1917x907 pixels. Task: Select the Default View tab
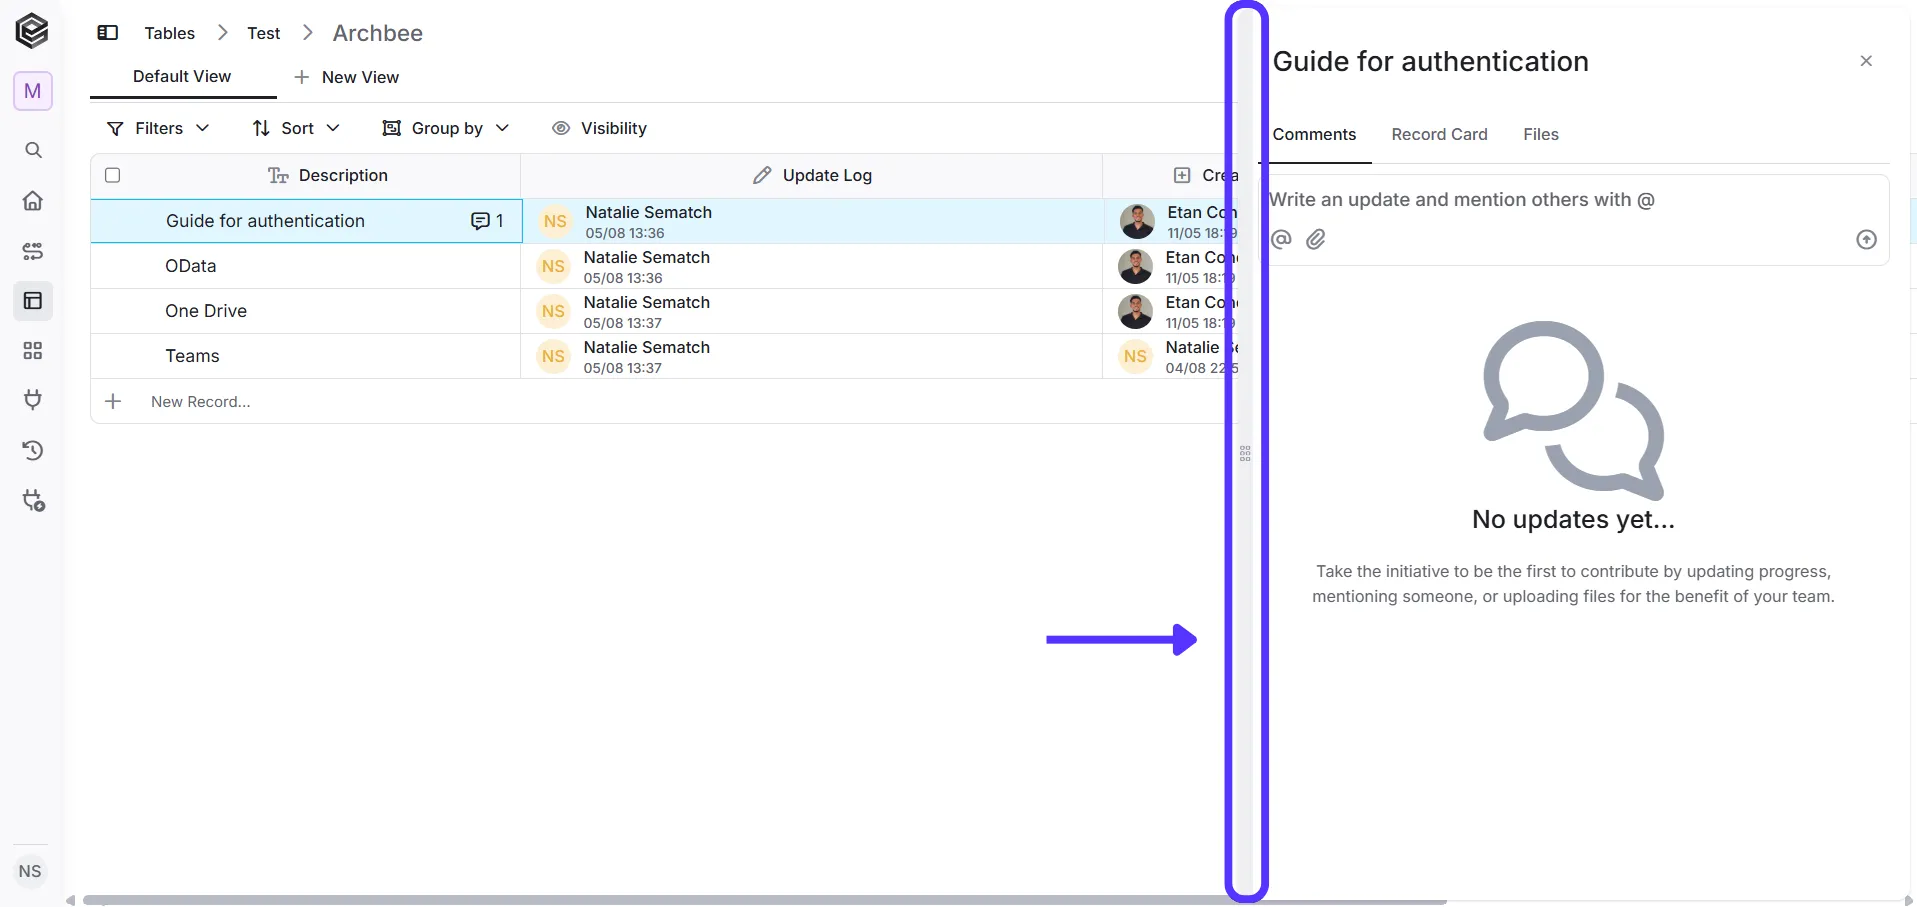(x=182, y=77)
